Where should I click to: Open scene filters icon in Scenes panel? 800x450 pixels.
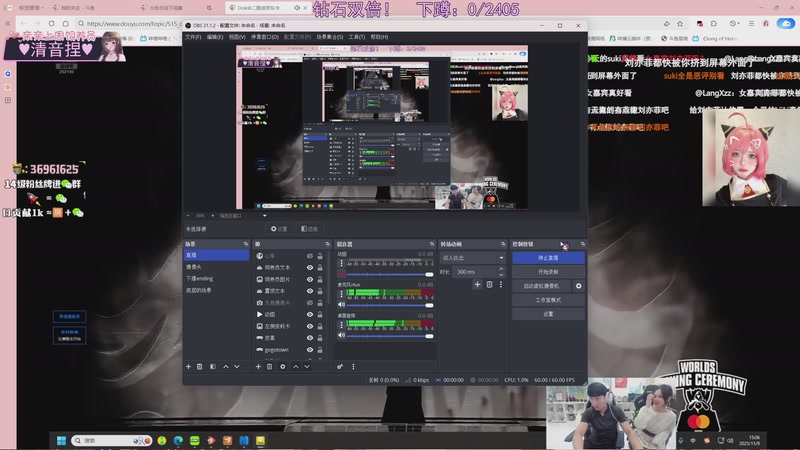213,366
